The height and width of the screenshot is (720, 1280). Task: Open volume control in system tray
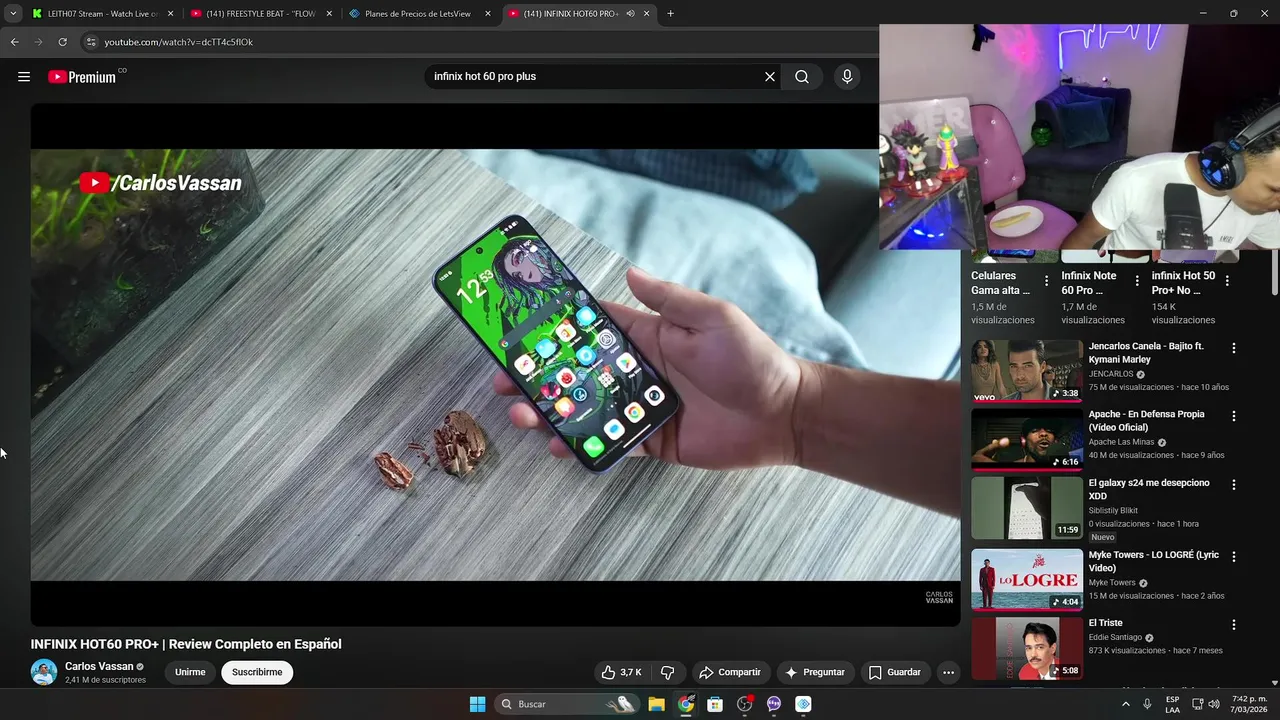[x=1214, y=704]
